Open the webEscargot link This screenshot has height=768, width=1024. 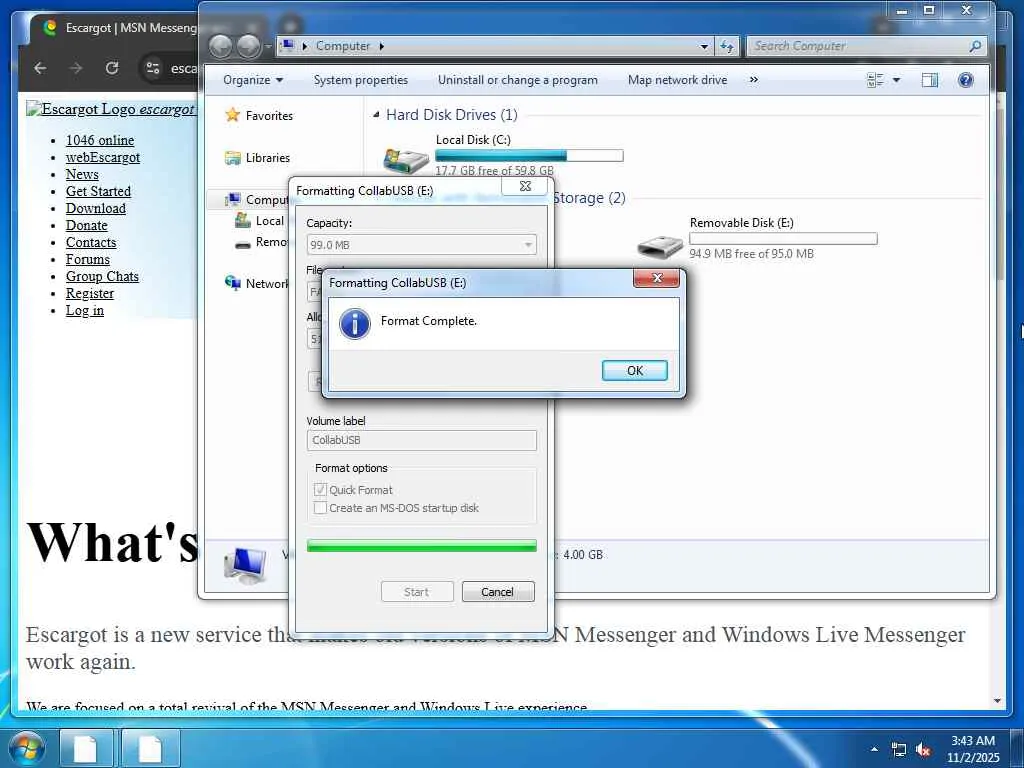103,157
